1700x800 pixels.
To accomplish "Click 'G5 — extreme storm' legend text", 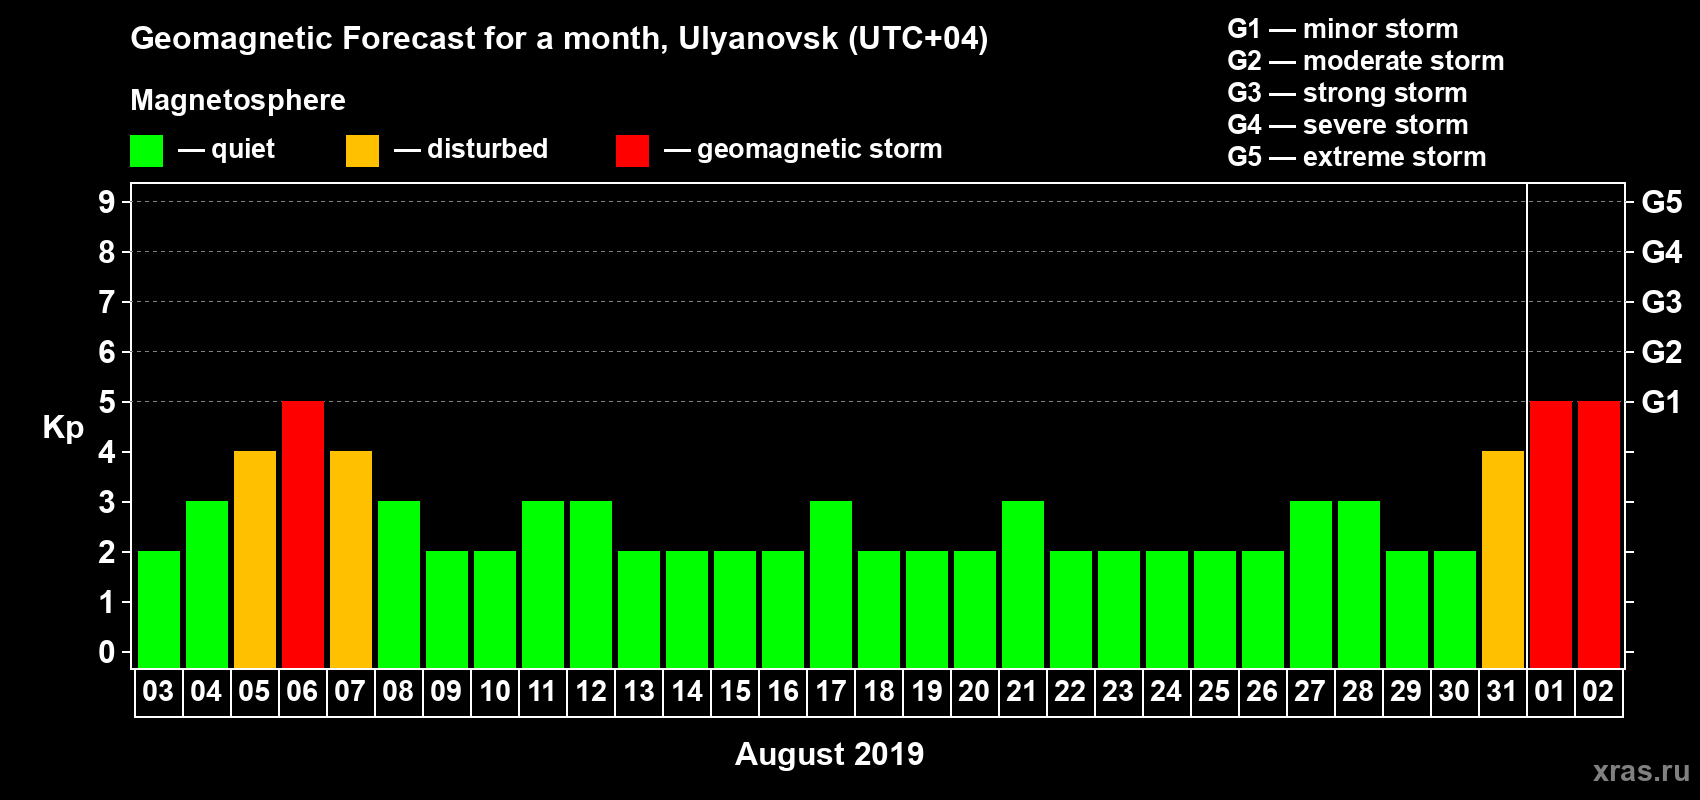I will tap(1357, 157).
